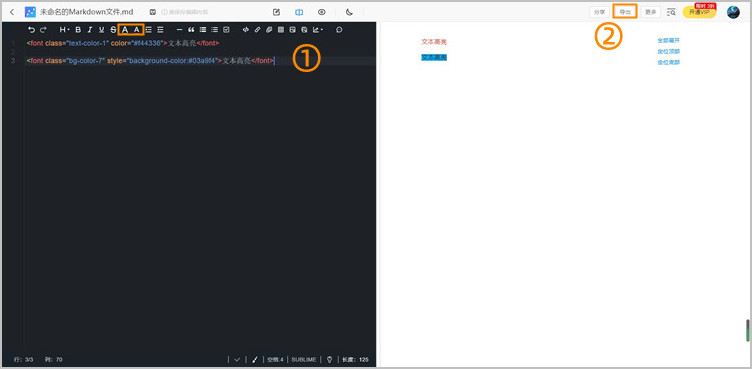Open the text color A tool
The image size is (752, 369).
(x=125, y=30)
